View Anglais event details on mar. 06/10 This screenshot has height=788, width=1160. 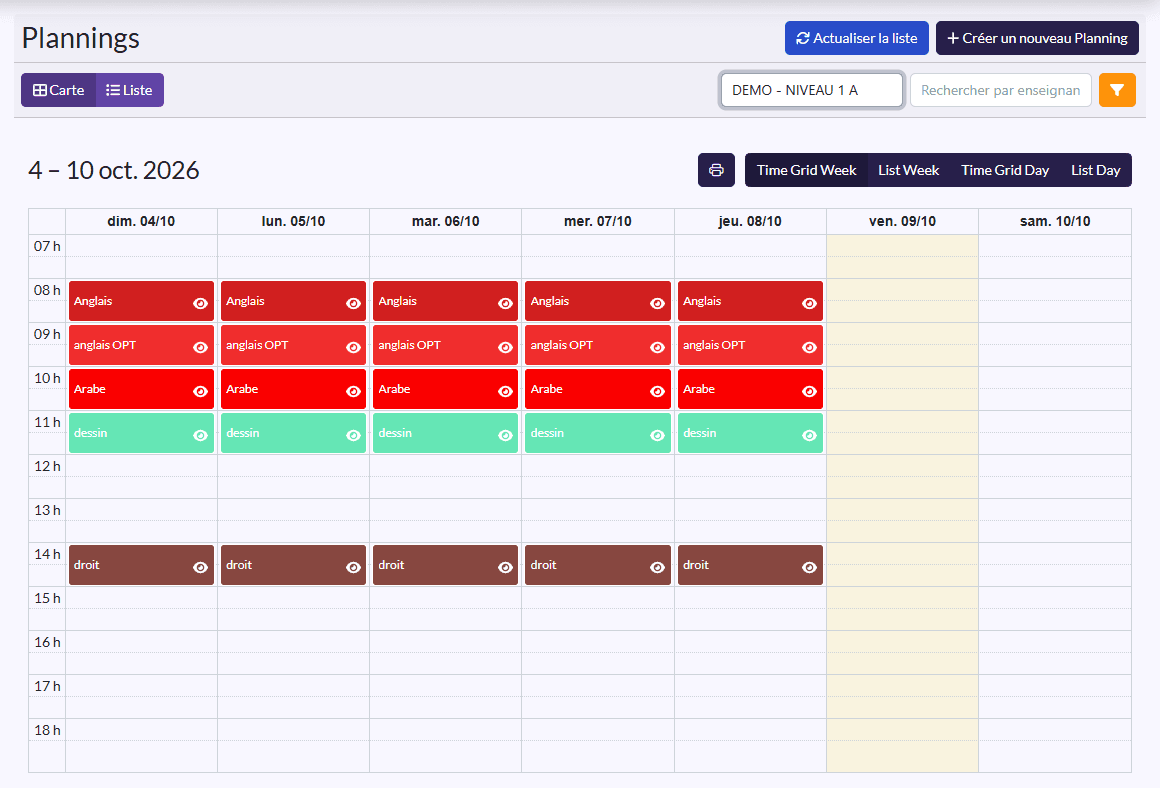[x=505, y=303]
